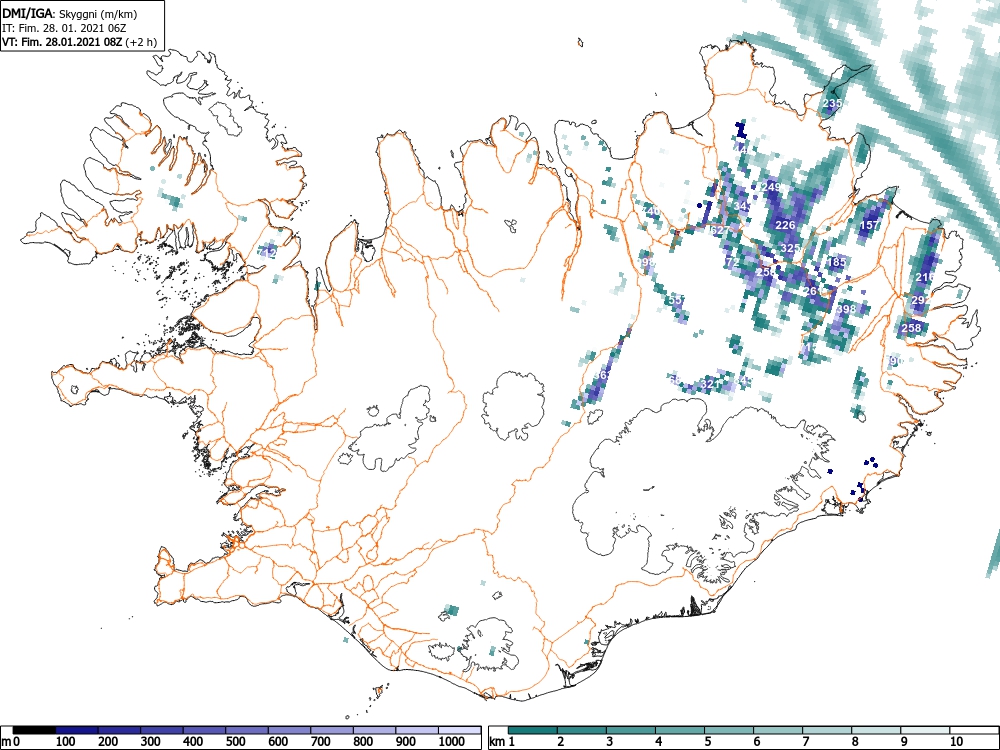Click the '700' tick on the metre scale

[320, 742]
